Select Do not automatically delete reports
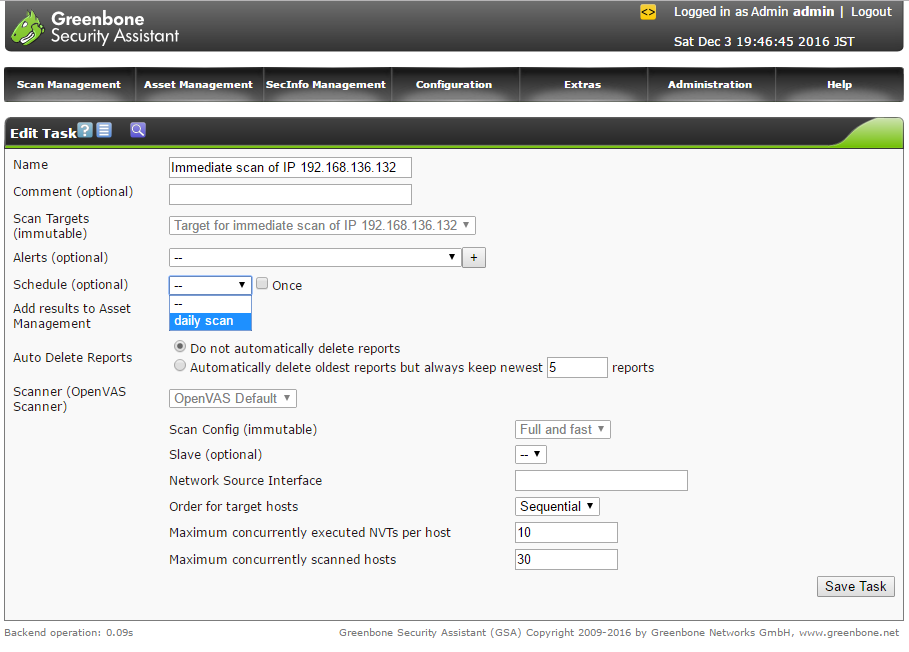909x652 pixels. tap(180, 347)
